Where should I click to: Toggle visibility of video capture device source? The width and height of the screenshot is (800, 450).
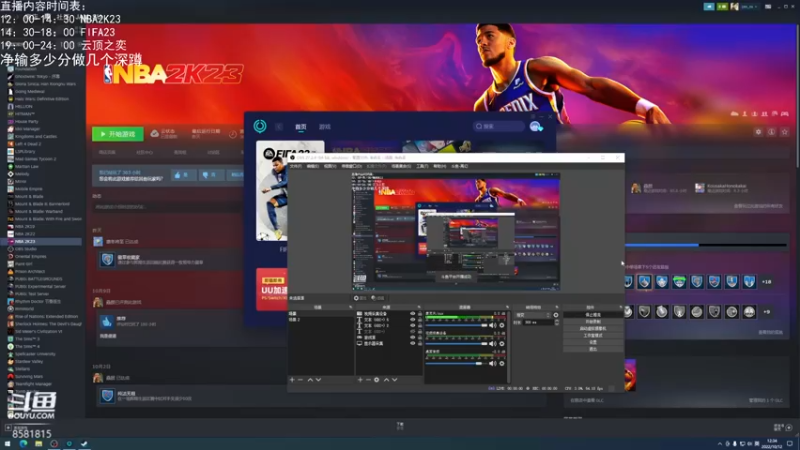413,313
